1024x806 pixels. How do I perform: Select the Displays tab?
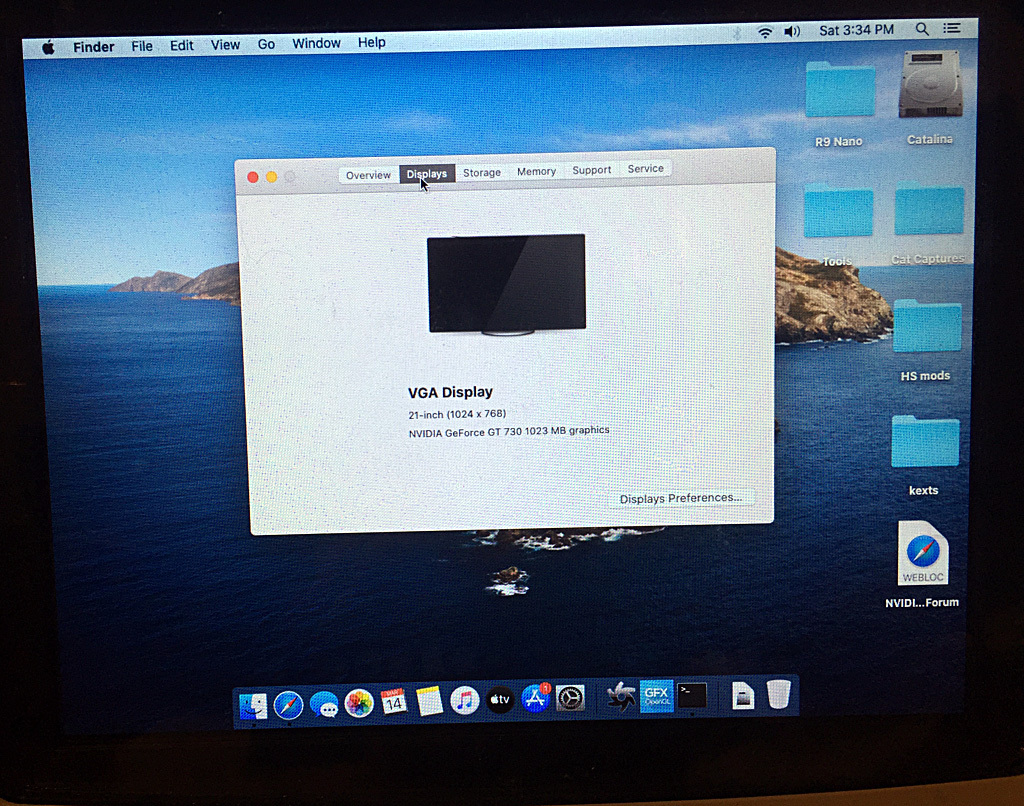click(426, 174)
